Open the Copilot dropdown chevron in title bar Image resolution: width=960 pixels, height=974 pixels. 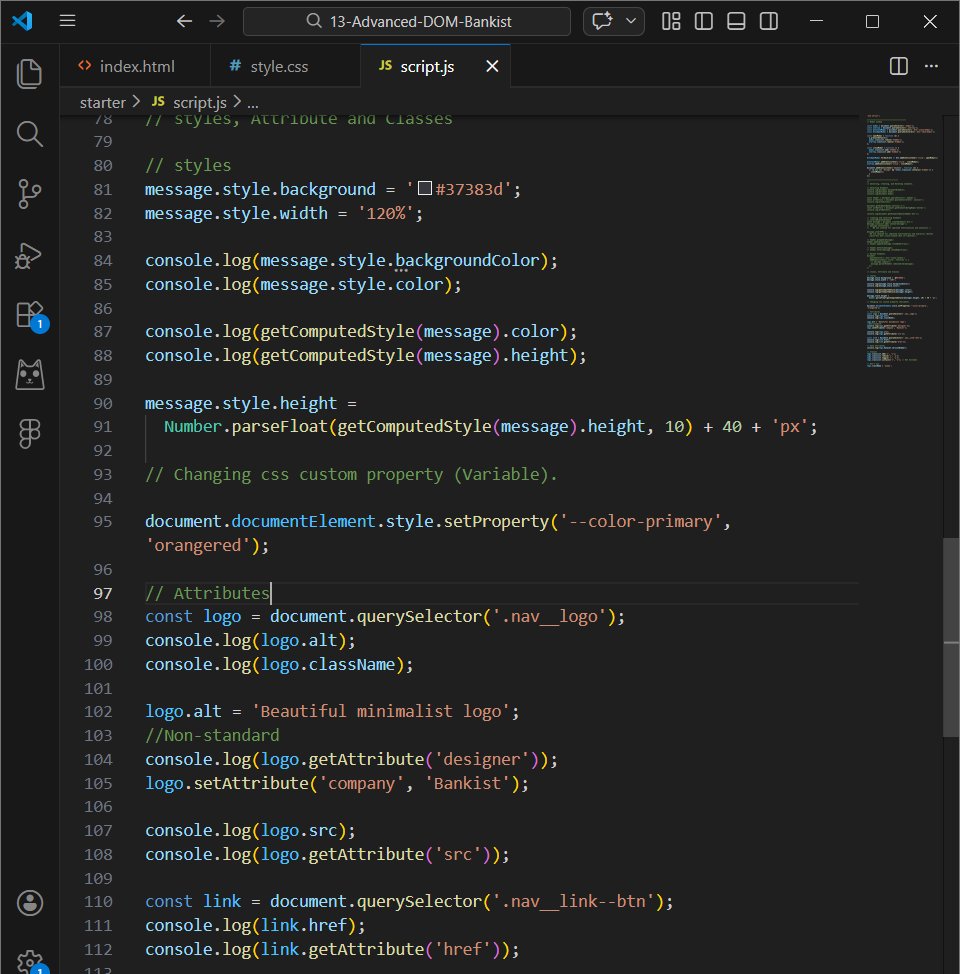(629, 20)
